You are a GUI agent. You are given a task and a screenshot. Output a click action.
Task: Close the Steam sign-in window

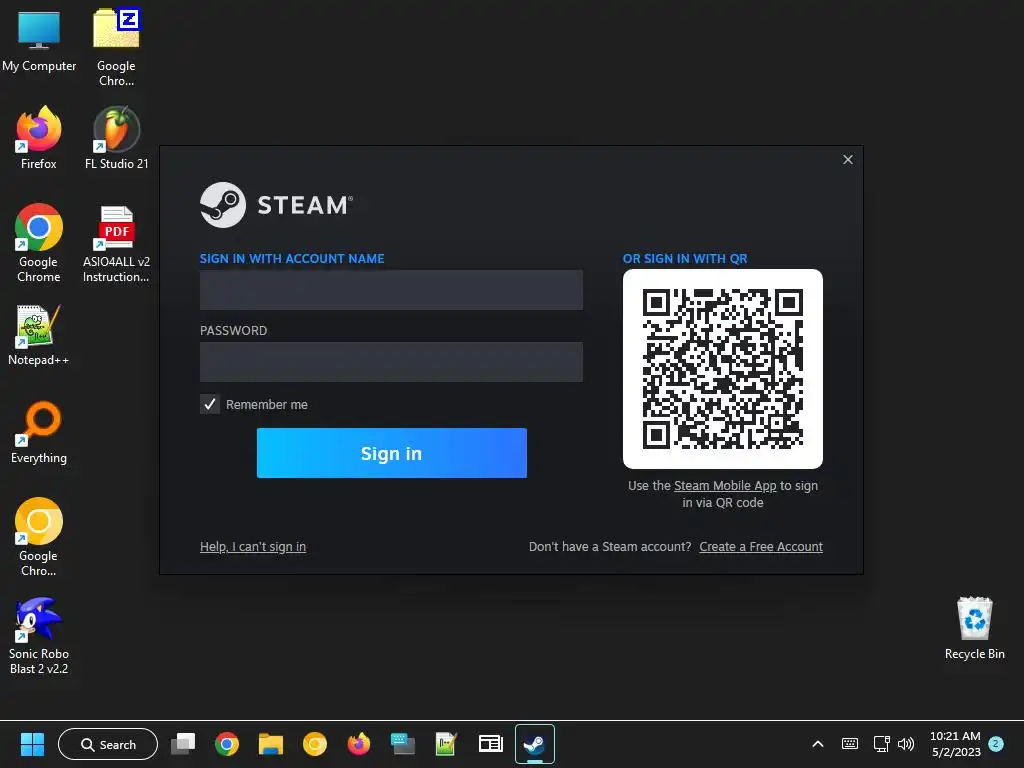pyautogui.click(x=848, y=159)
